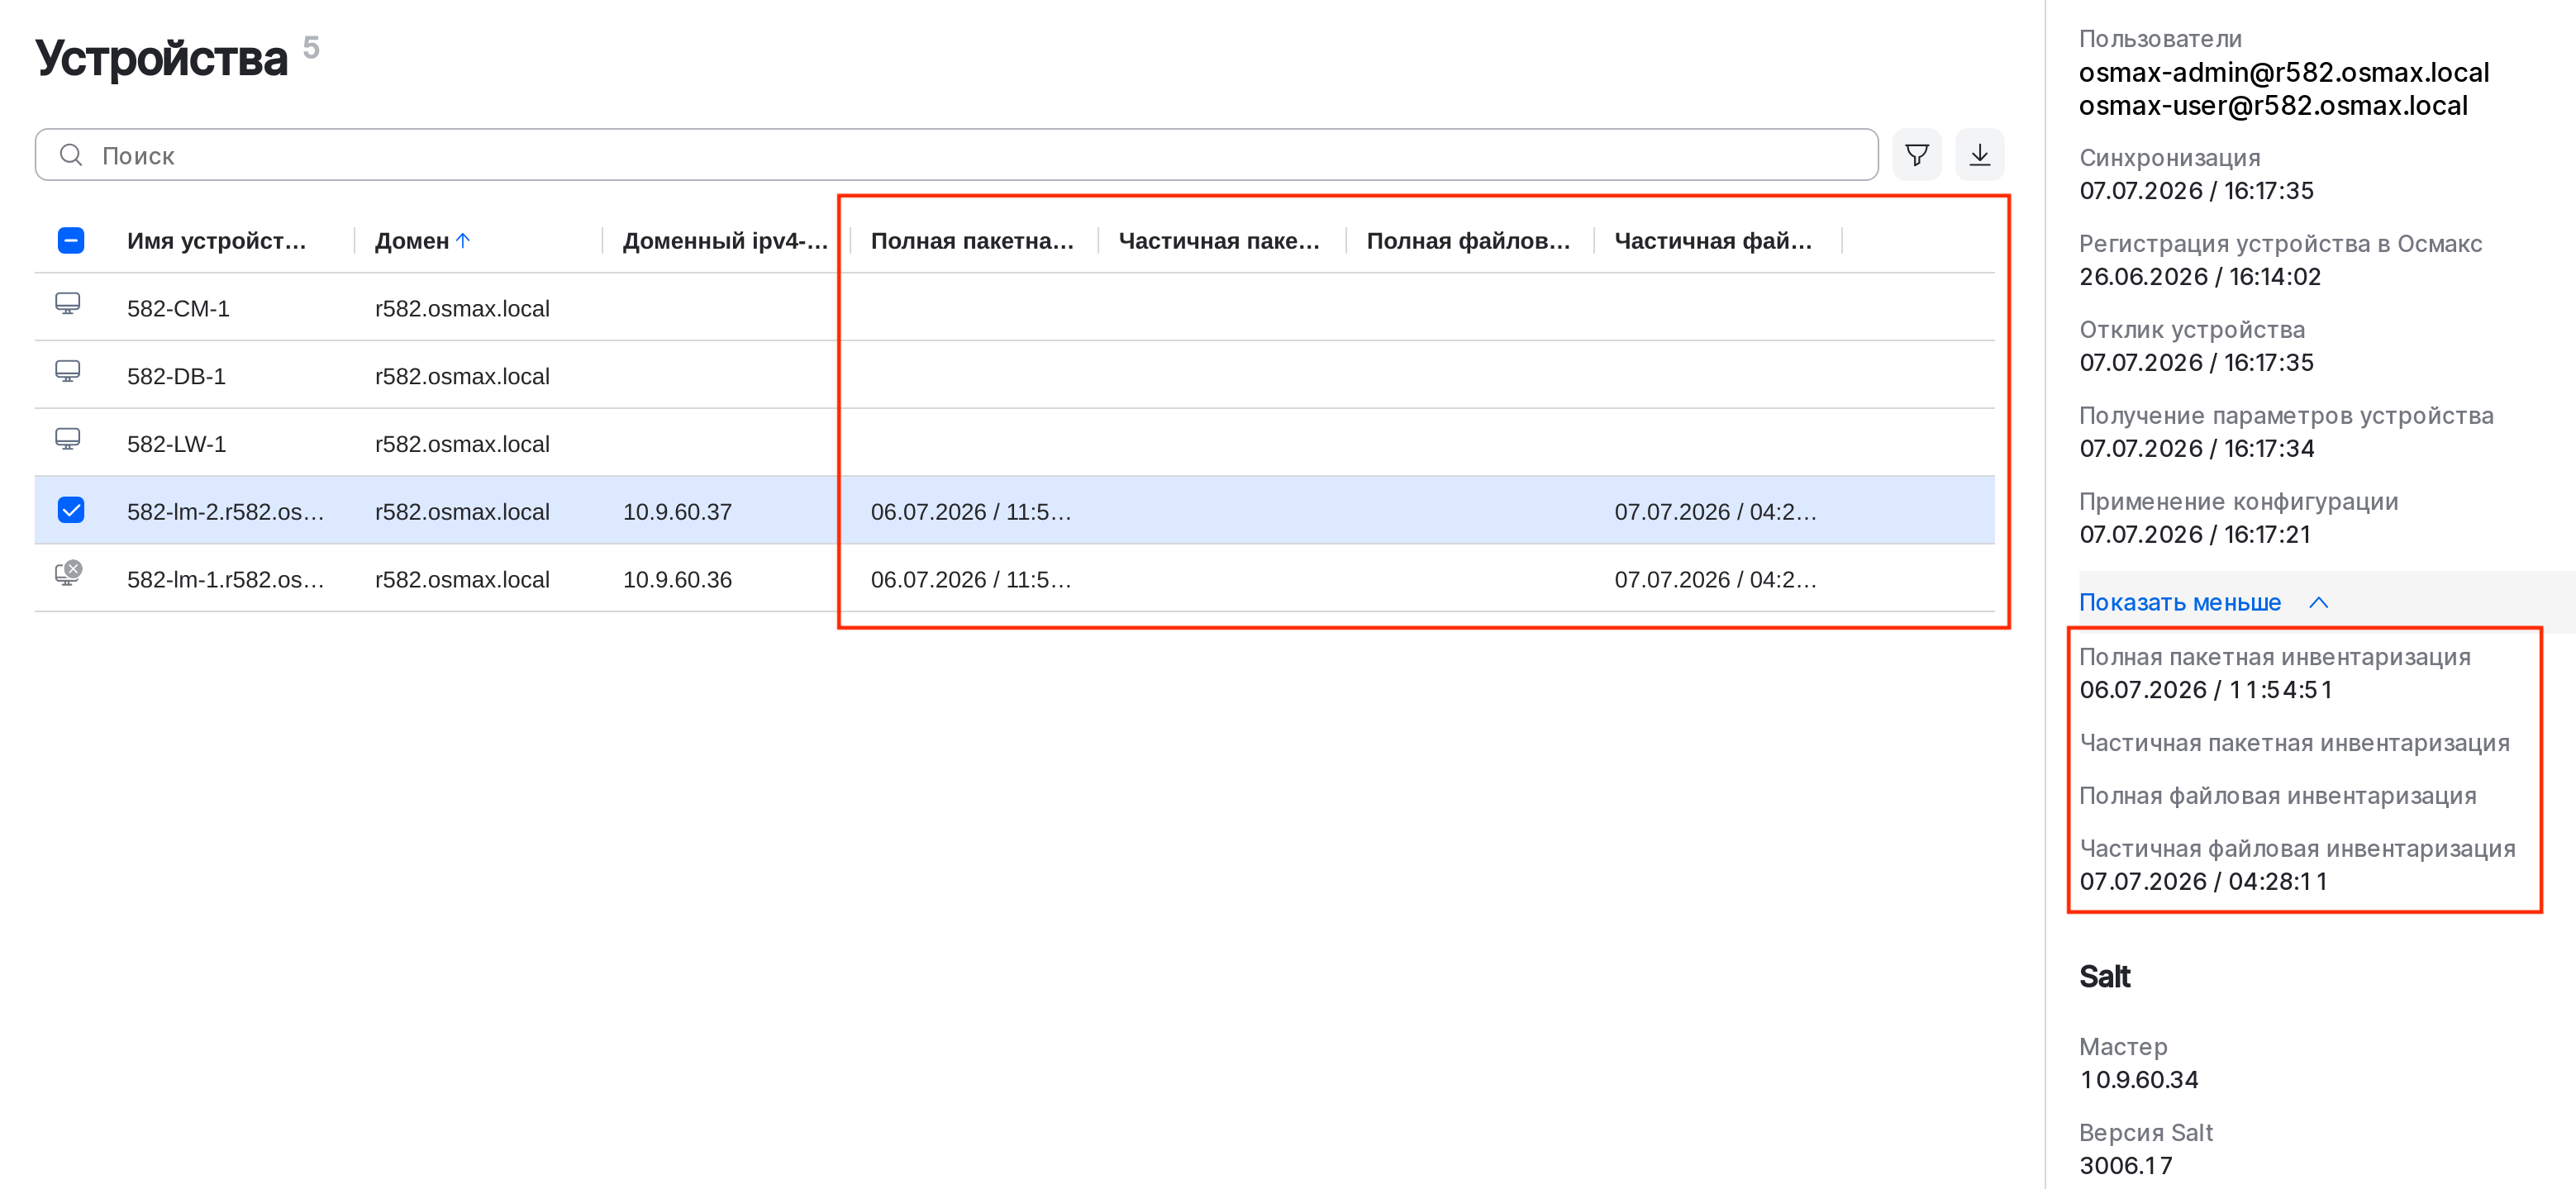The image size is (2576, 1189).
Task: Select the 582-DB-1 device name
Action: (x=177, y=376)
